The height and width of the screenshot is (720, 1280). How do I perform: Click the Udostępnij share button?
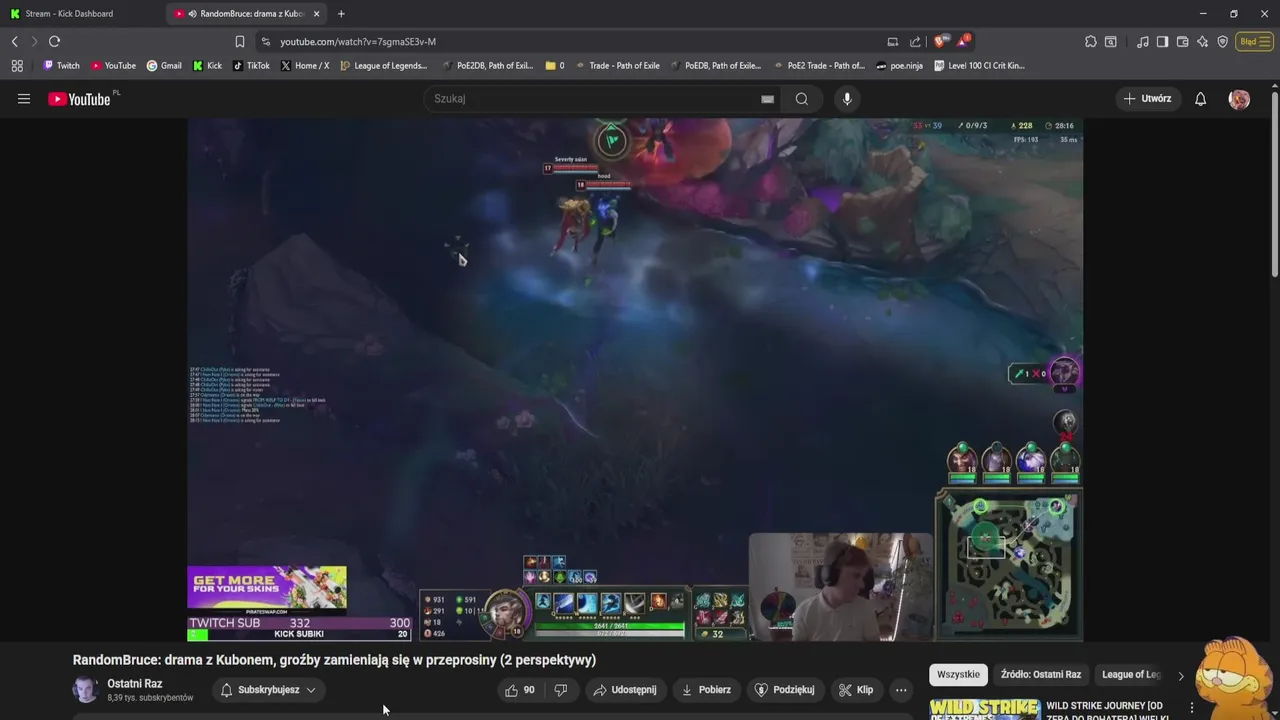[625, 690]
